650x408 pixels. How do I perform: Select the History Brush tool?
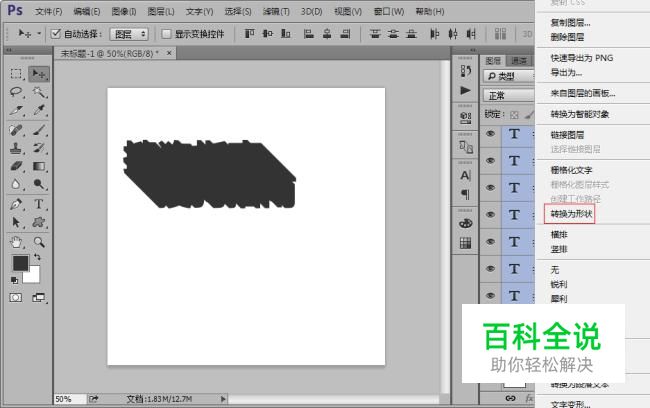pyautogui.click(x=39, y=148)
